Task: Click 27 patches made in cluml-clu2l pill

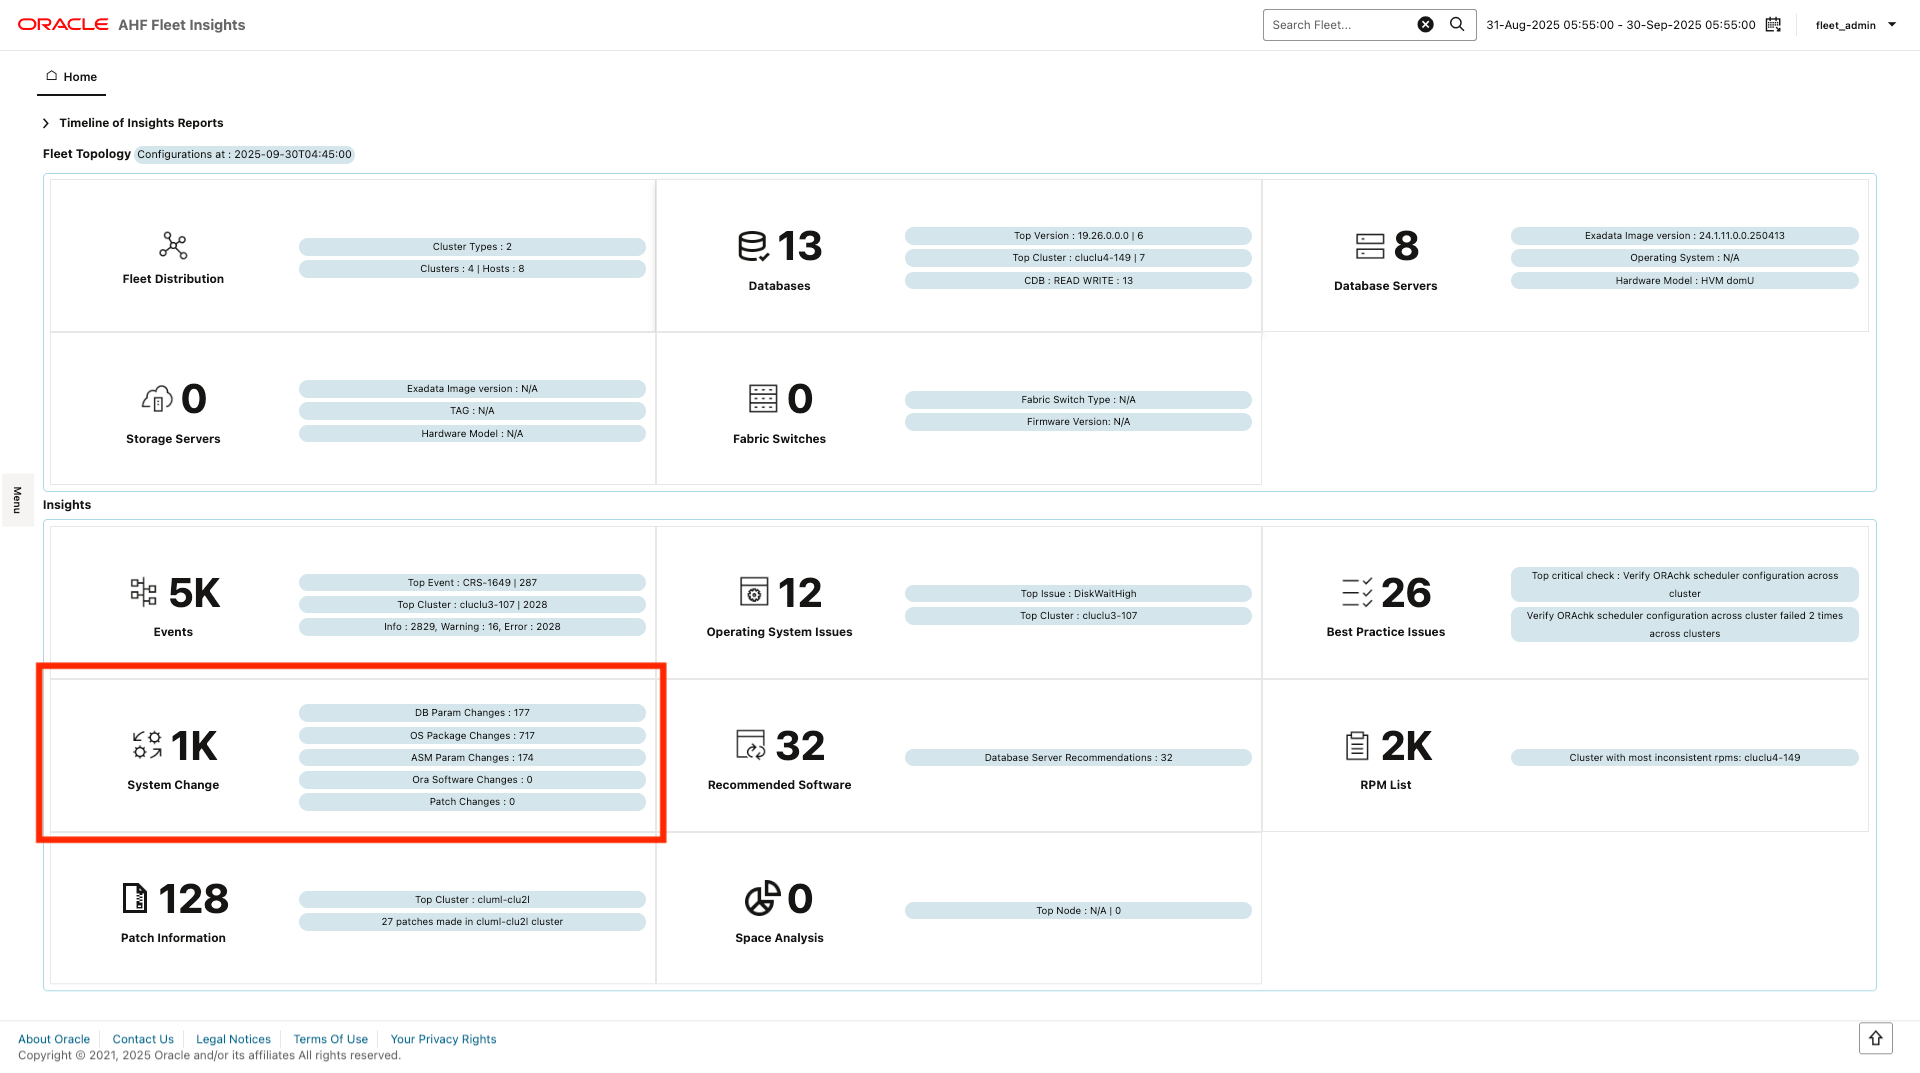Action: tap(472, 922)
